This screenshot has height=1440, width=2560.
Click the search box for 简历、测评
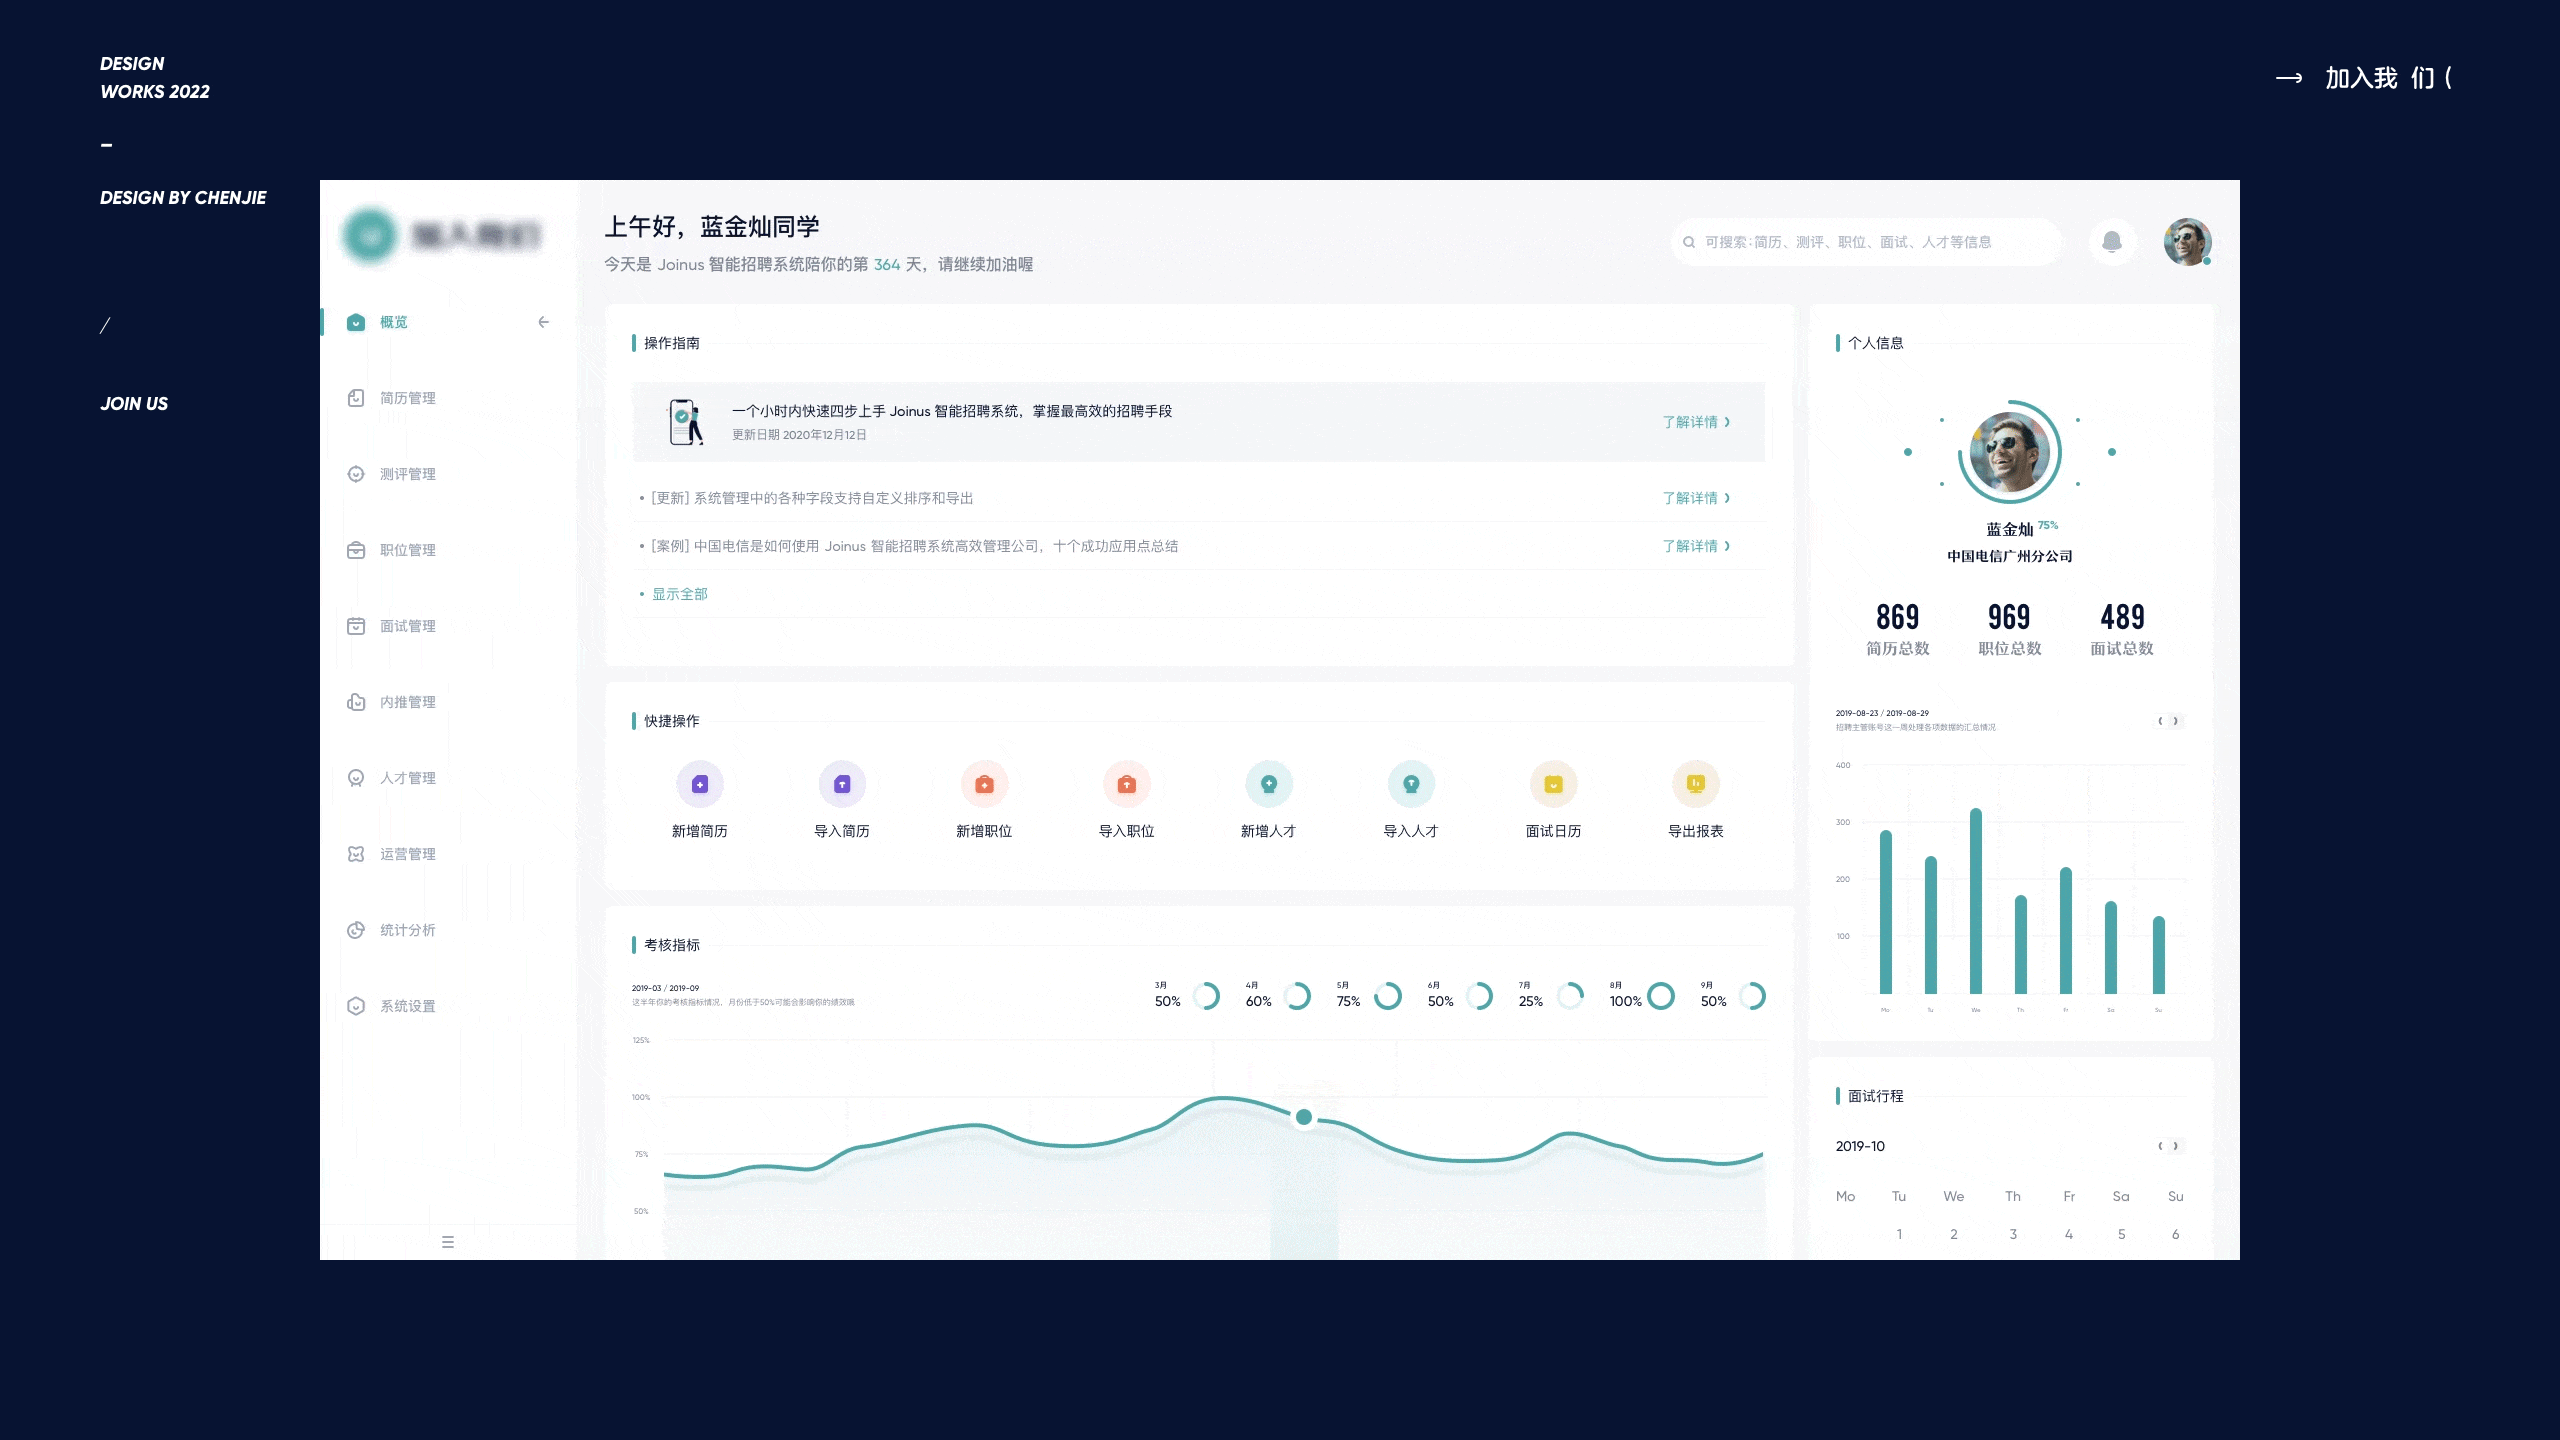[1867, 242]
